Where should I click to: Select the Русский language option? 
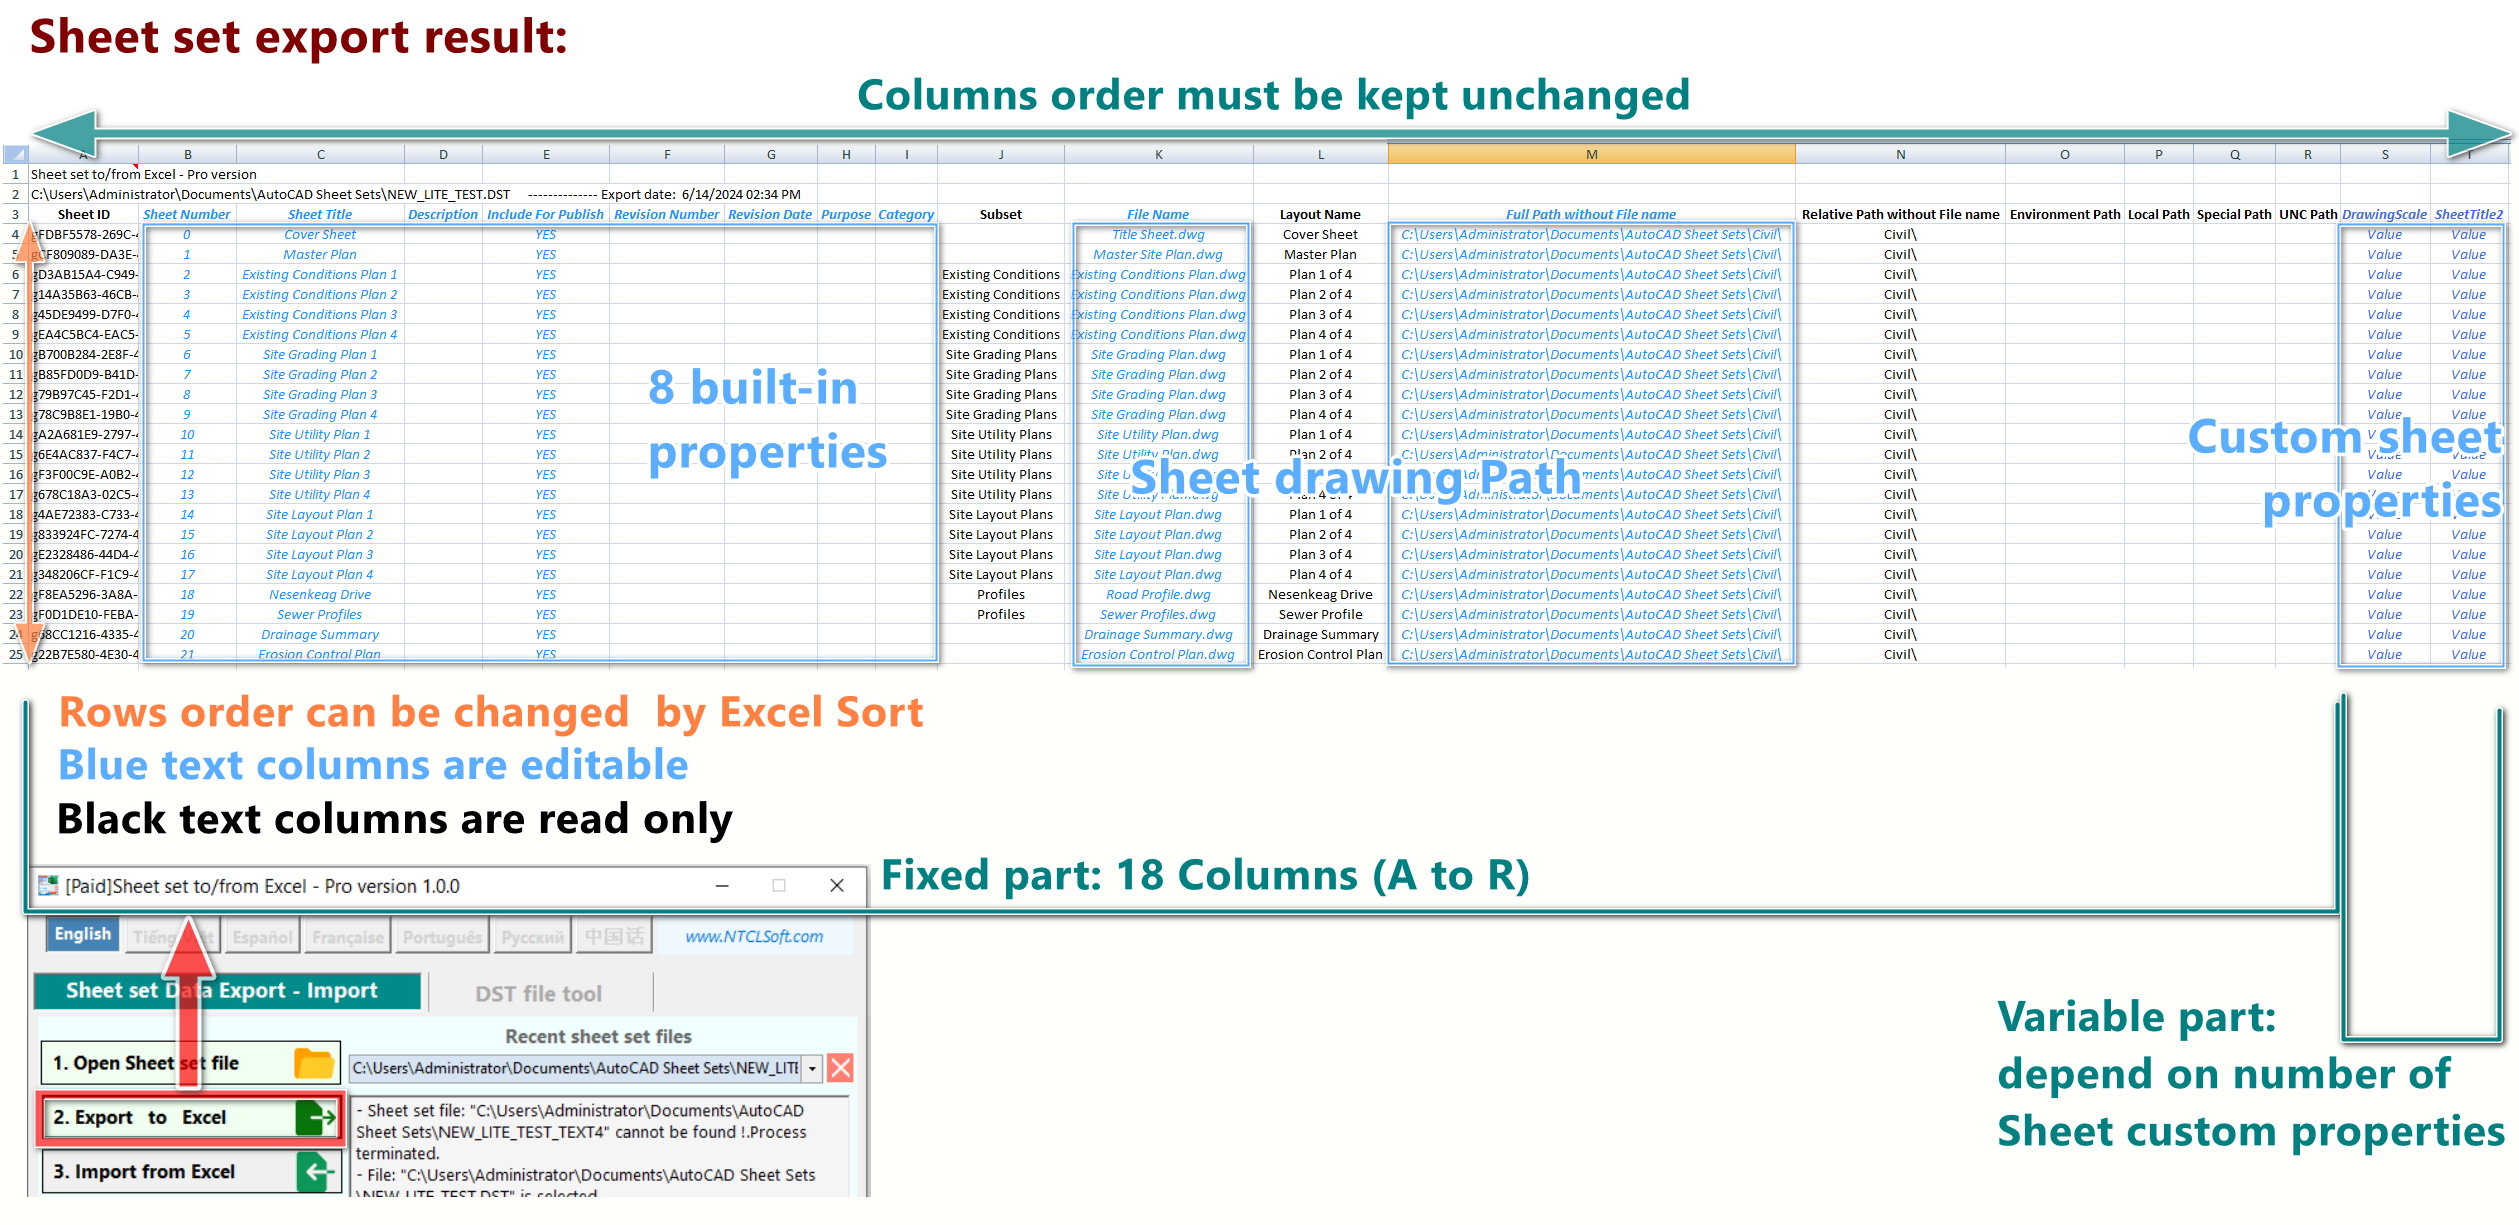(x=532, y=937)
